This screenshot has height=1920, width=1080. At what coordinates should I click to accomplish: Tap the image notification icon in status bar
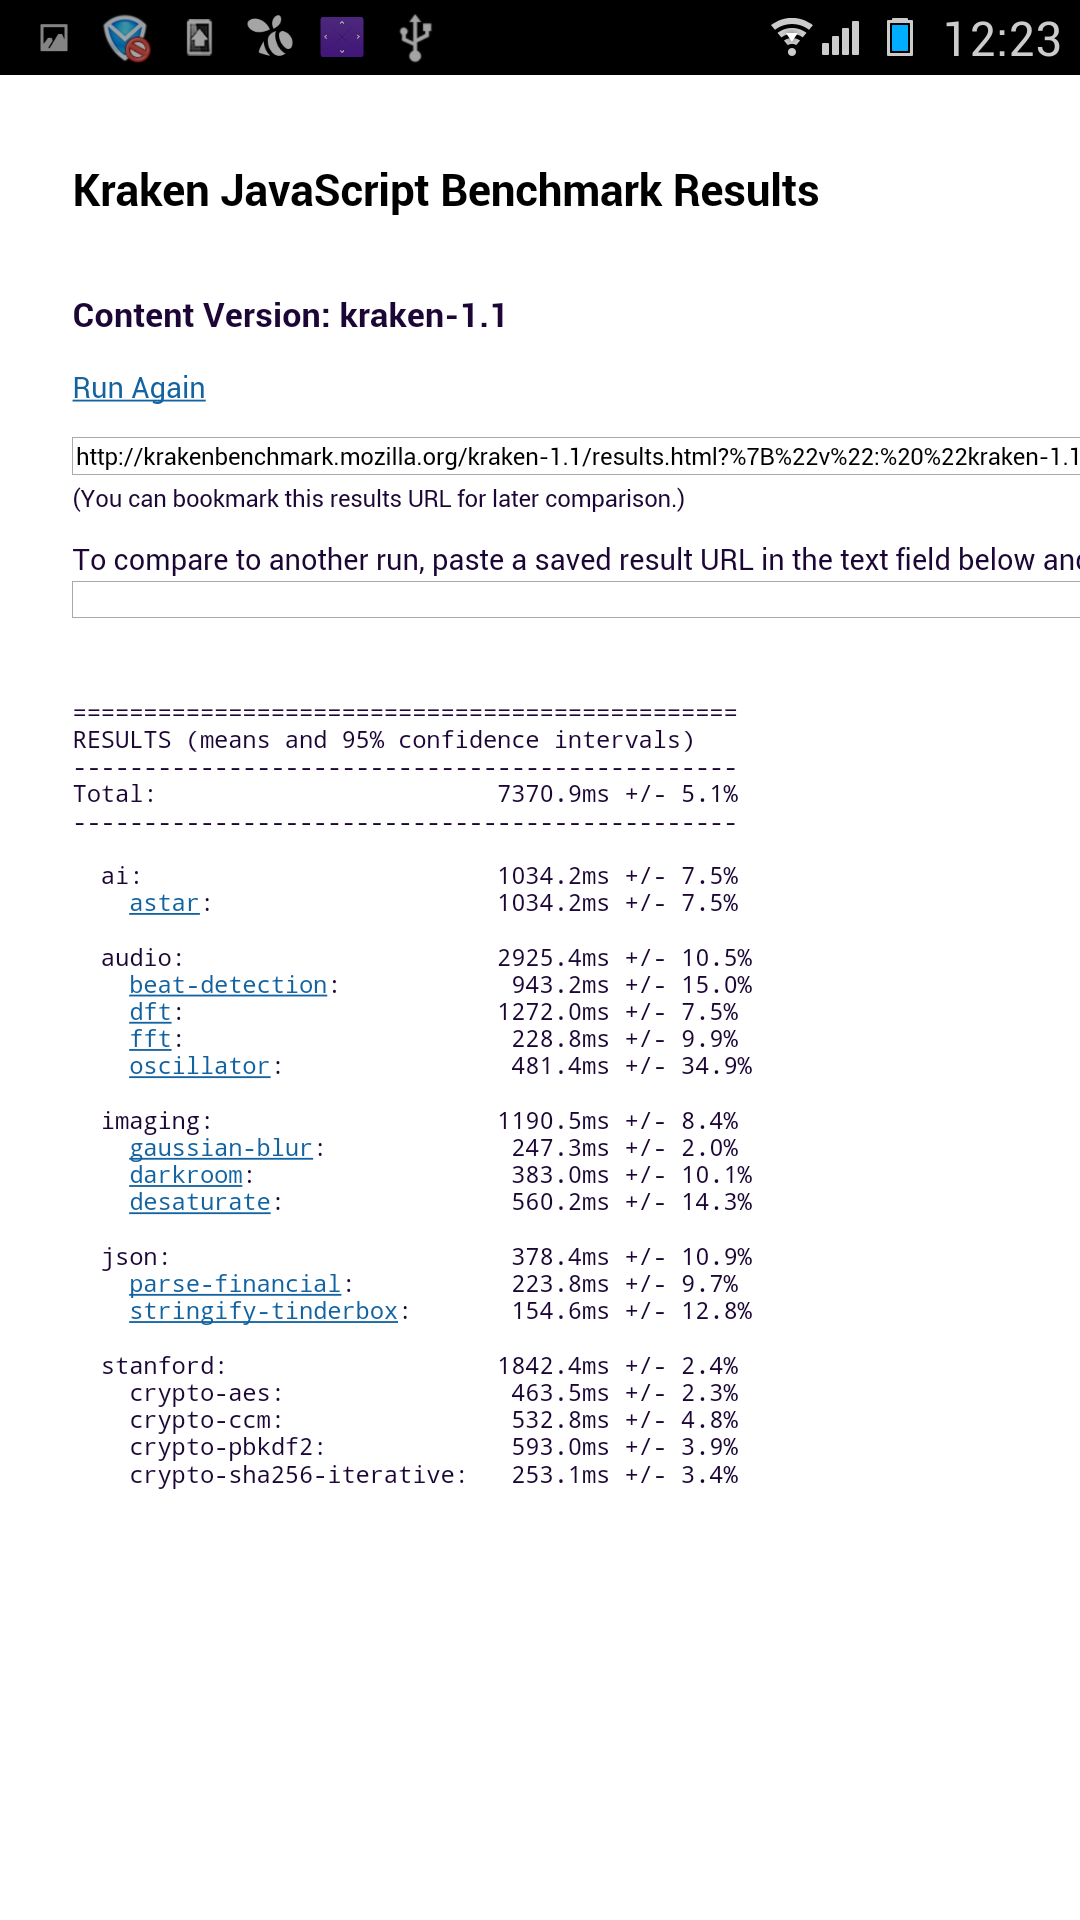pyautogui.click(x=54, y=38)
